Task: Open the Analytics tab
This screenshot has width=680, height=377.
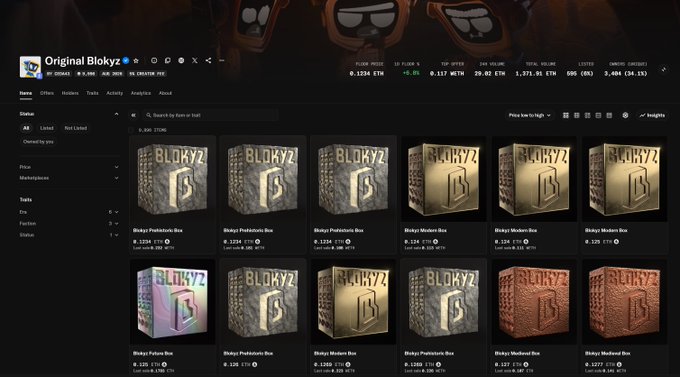Action: point(141,93)
